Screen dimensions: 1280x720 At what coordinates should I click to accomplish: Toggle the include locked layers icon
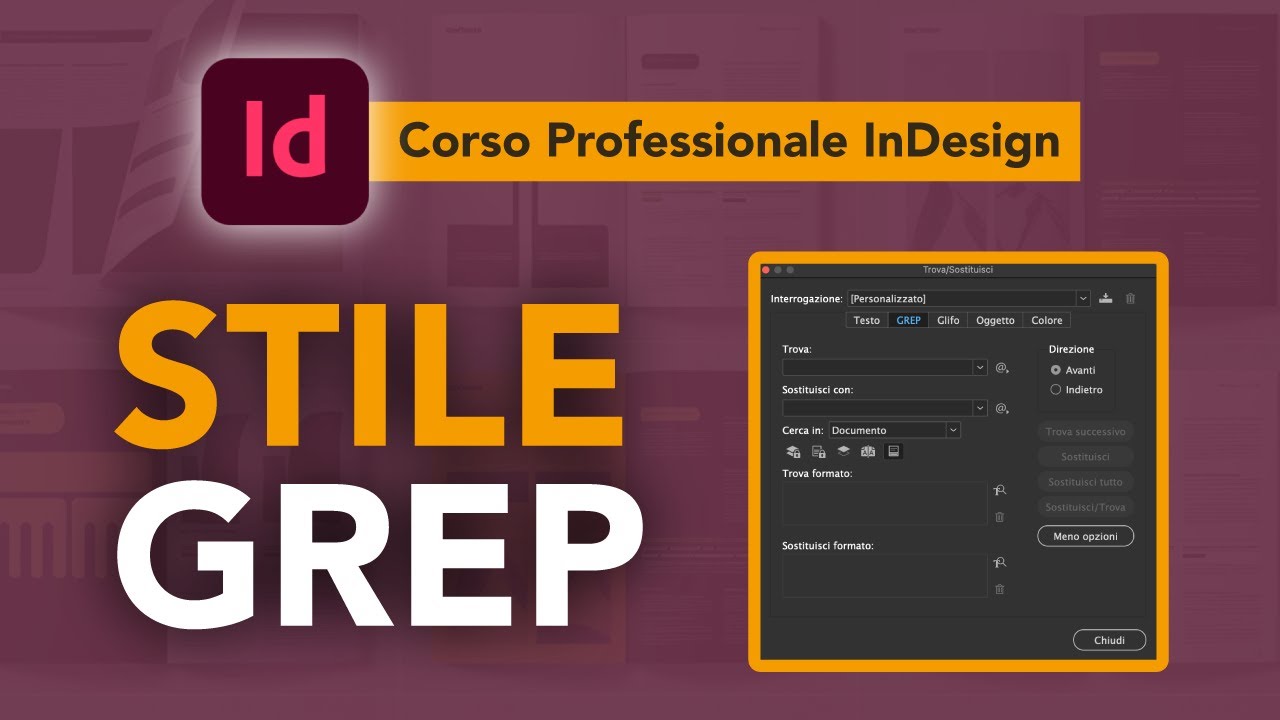pyautogui.click(x=793, y=452)
